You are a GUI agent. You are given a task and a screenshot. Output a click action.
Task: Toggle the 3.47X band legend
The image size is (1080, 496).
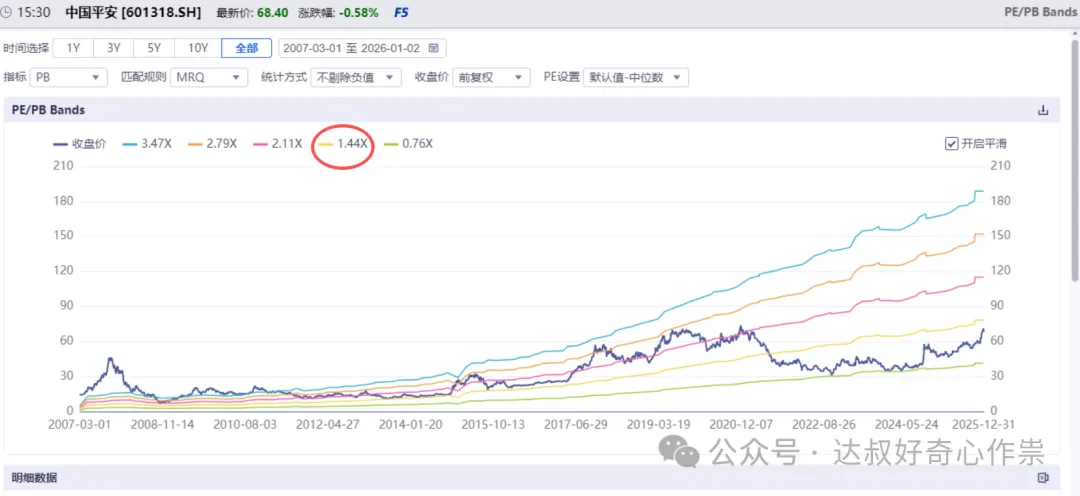pyautogui.click(x=145, y=144)
